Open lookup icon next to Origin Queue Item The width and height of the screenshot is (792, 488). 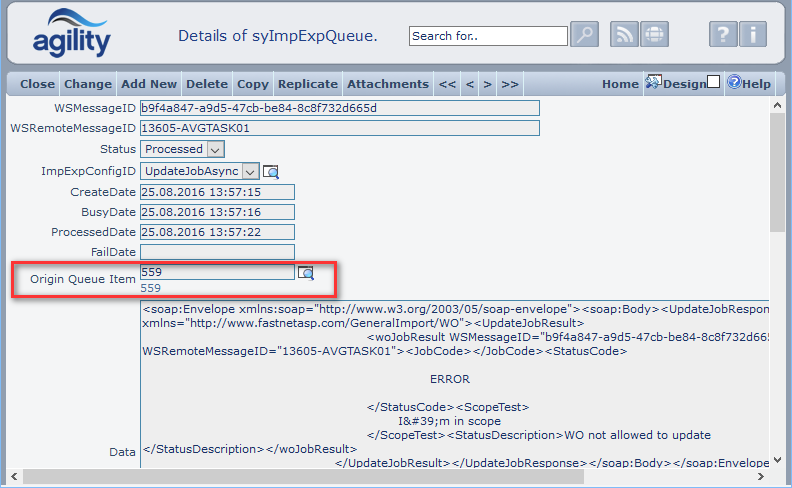306,273
